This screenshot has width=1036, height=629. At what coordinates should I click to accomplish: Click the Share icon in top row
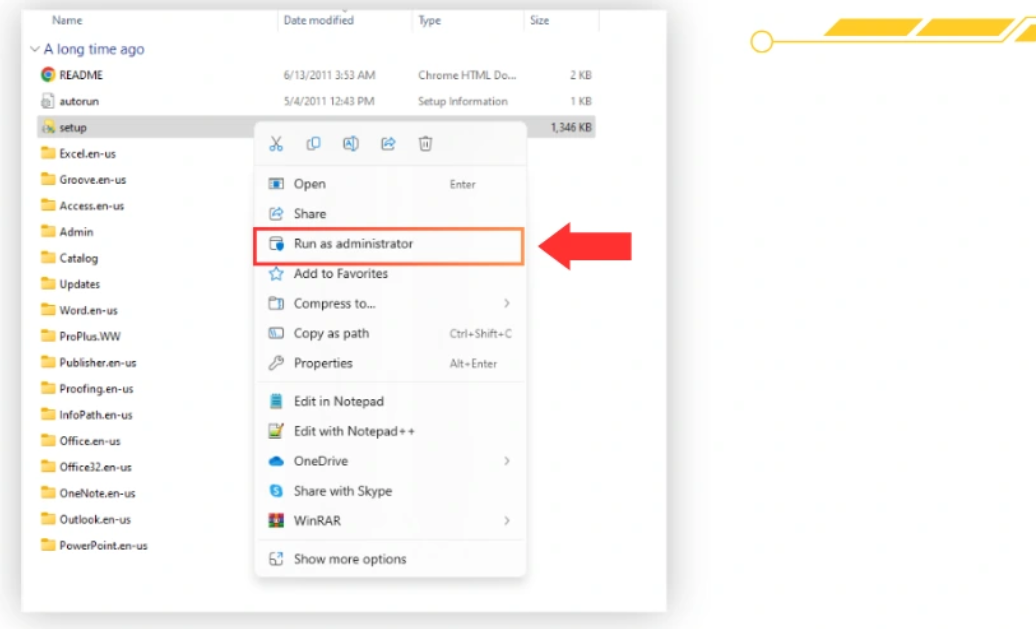388,144
